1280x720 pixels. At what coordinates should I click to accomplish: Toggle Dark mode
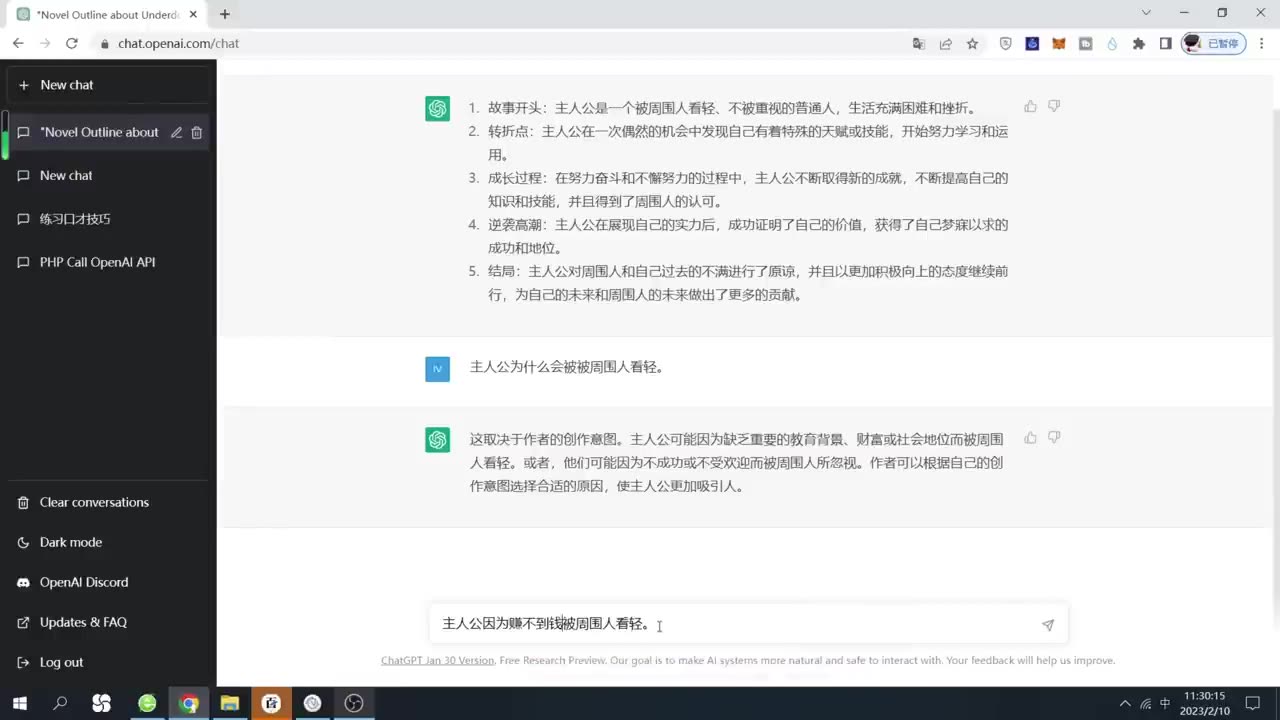[x=108, y=542]
